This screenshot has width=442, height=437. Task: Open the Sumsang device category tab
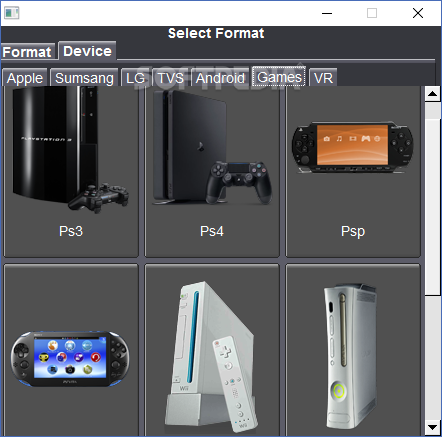[x=84, y=78]
